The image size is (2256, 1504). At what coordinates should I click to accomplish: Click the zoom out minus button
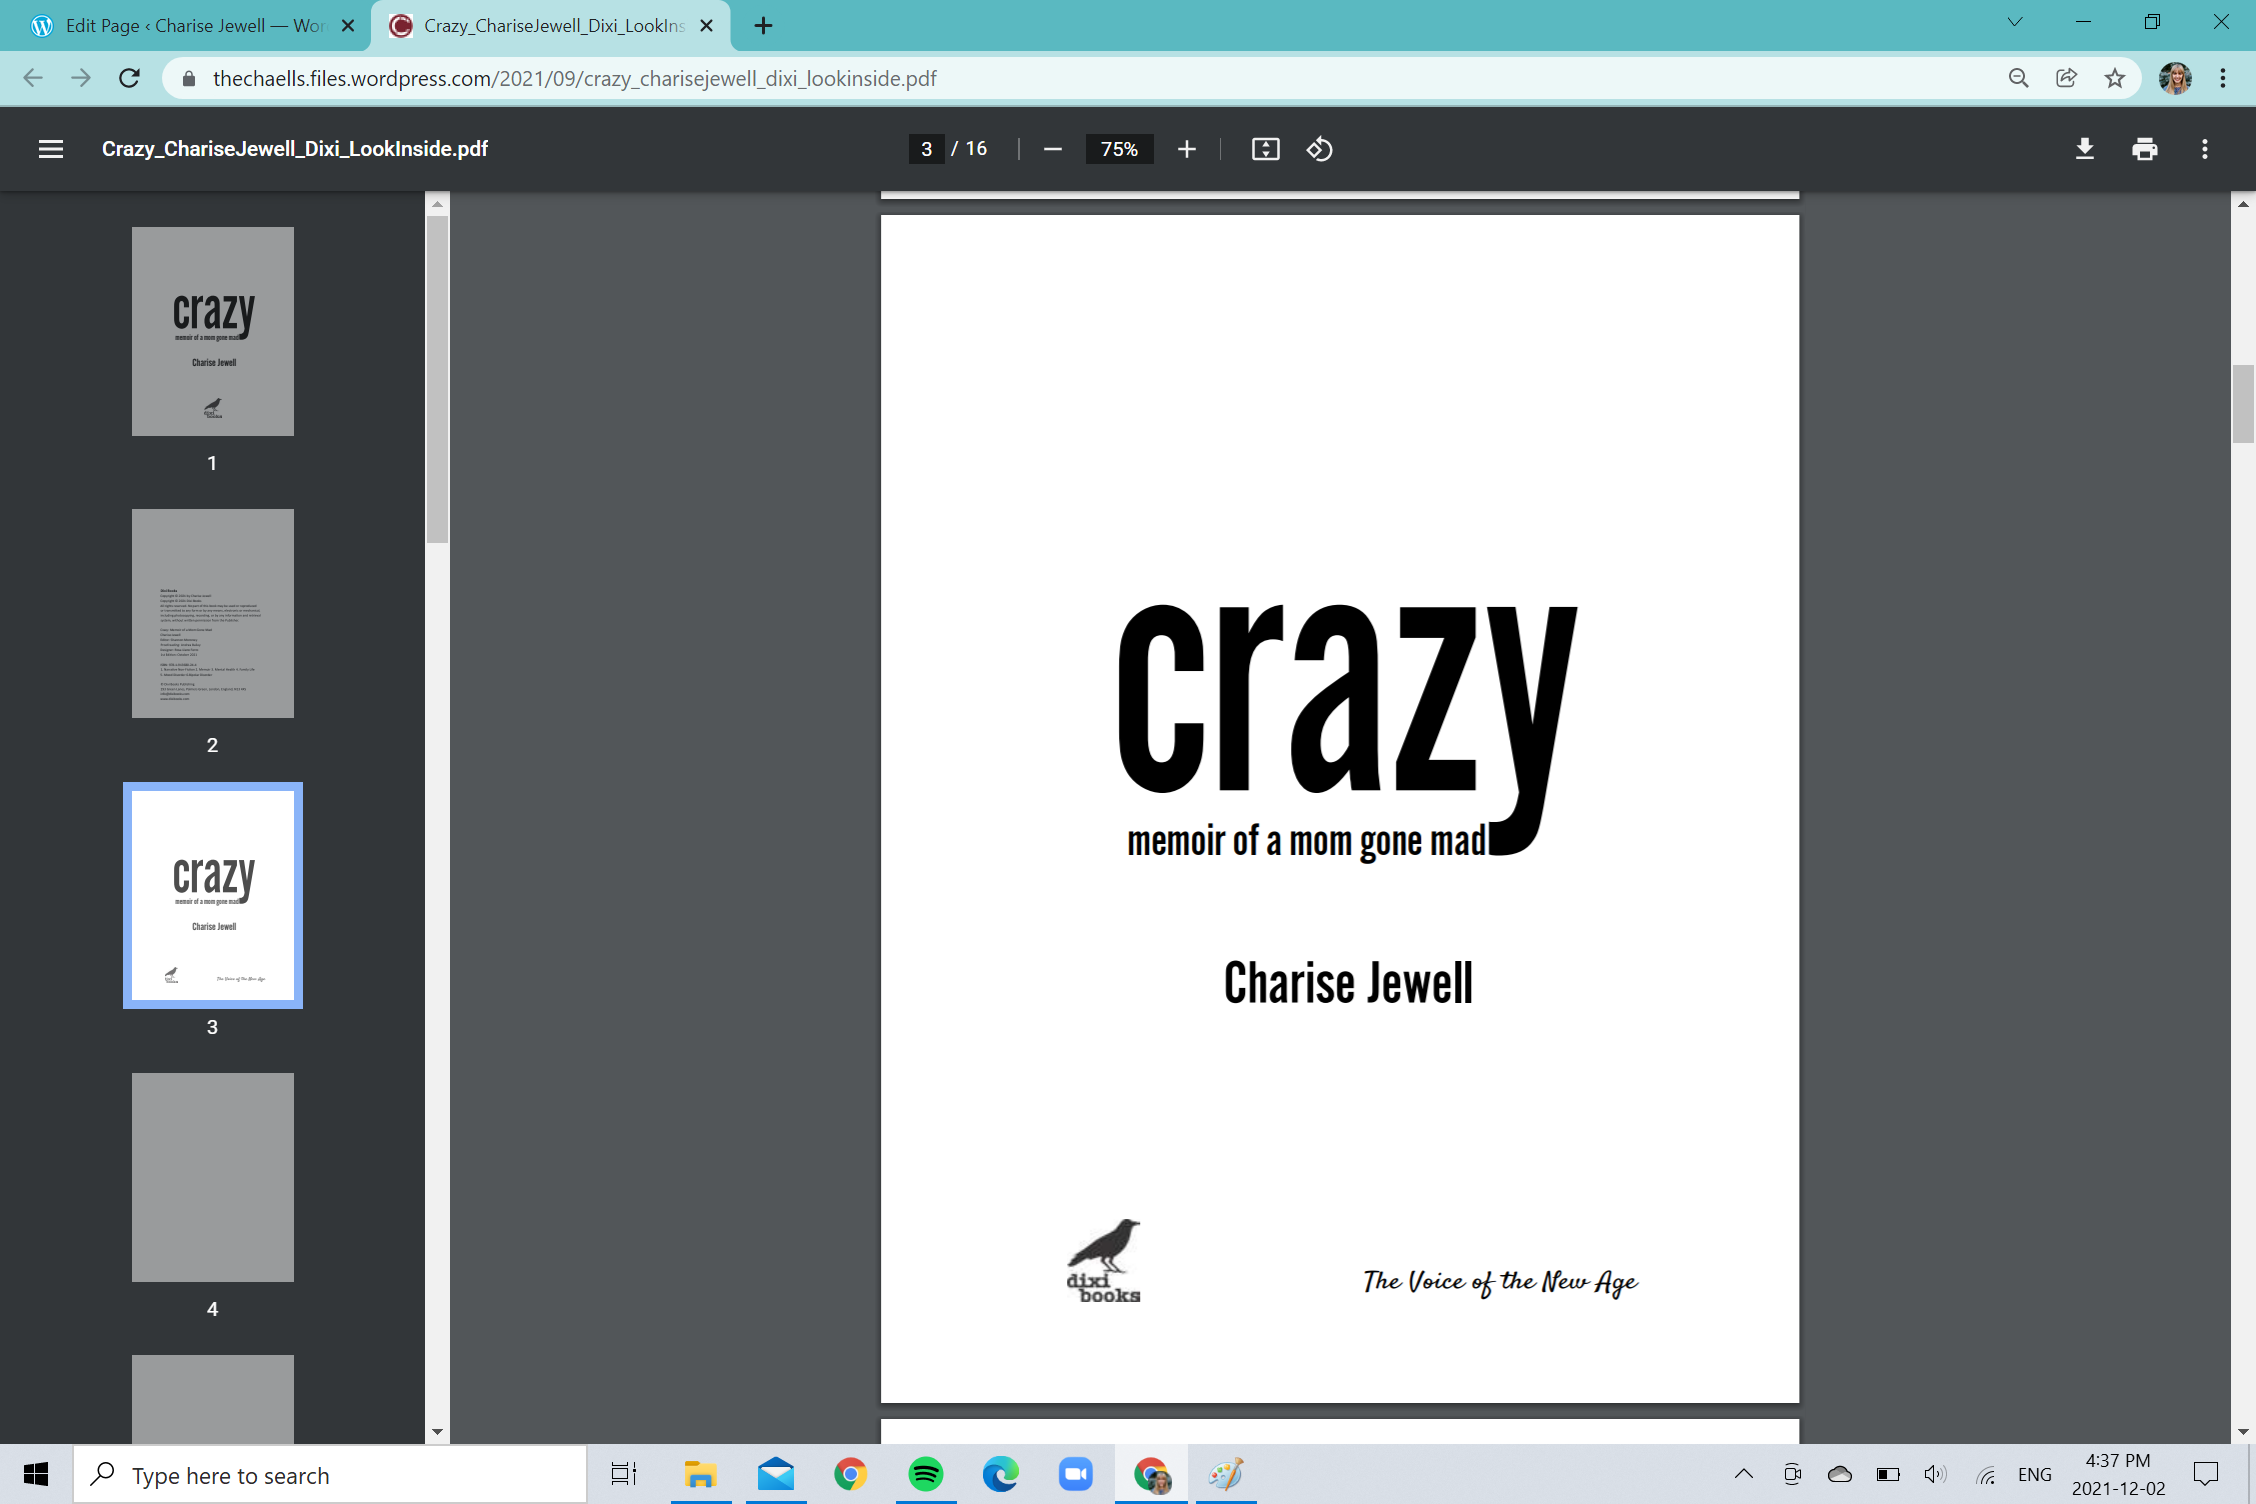click(x=1052, y=149)
